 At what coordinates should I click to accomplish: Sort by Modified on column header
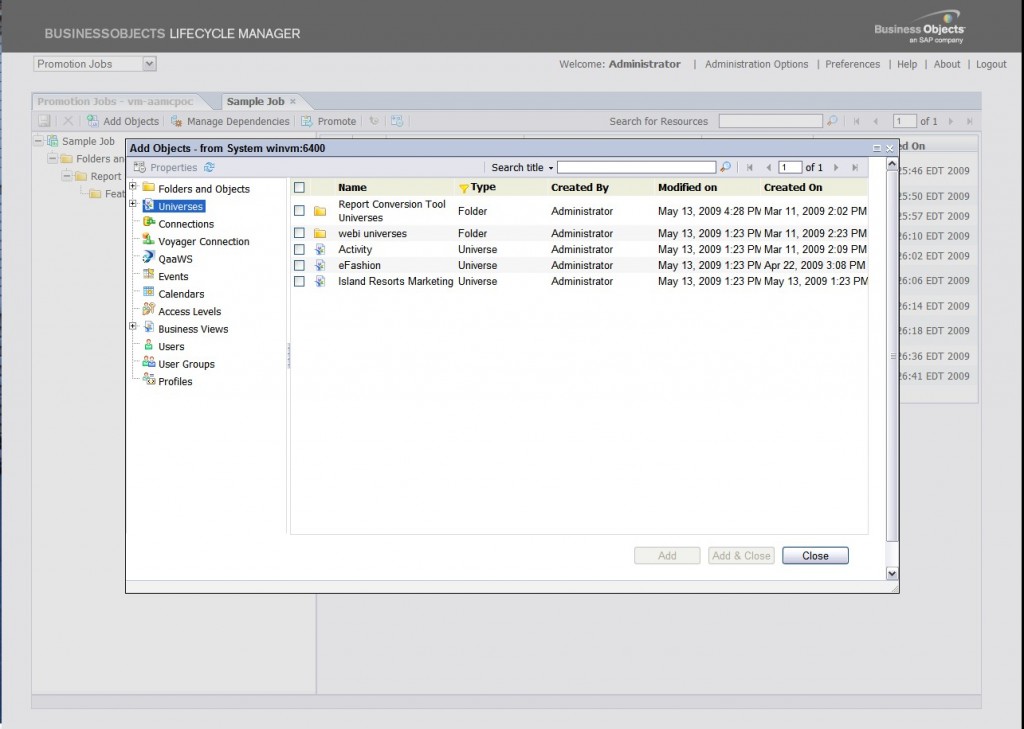point(687,187)
